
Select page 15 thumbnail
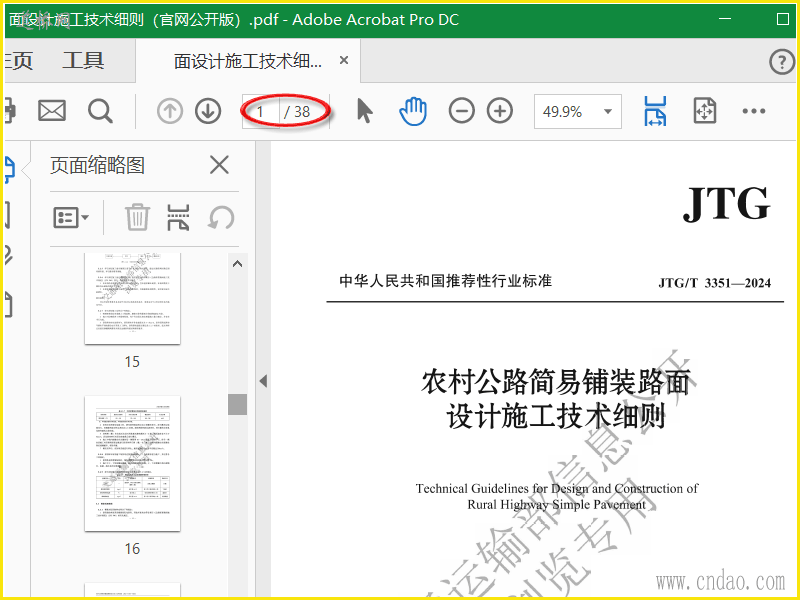click(x=132, y=298)
